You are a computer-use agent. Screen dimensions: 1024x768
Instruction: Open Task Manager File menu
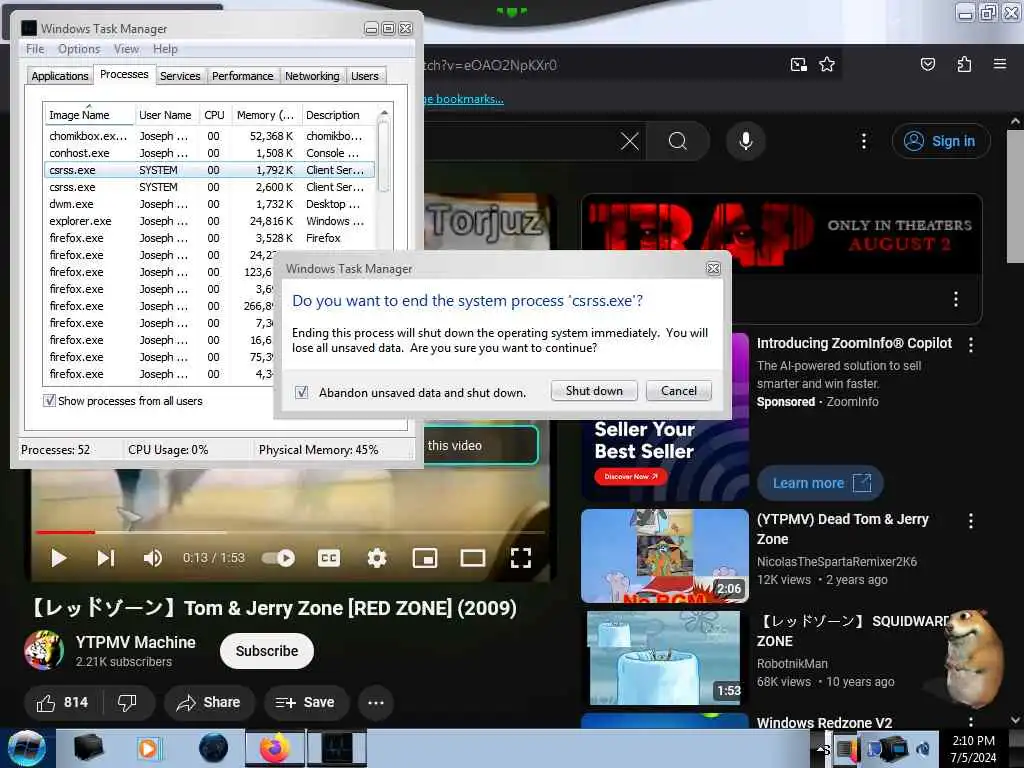35,49
